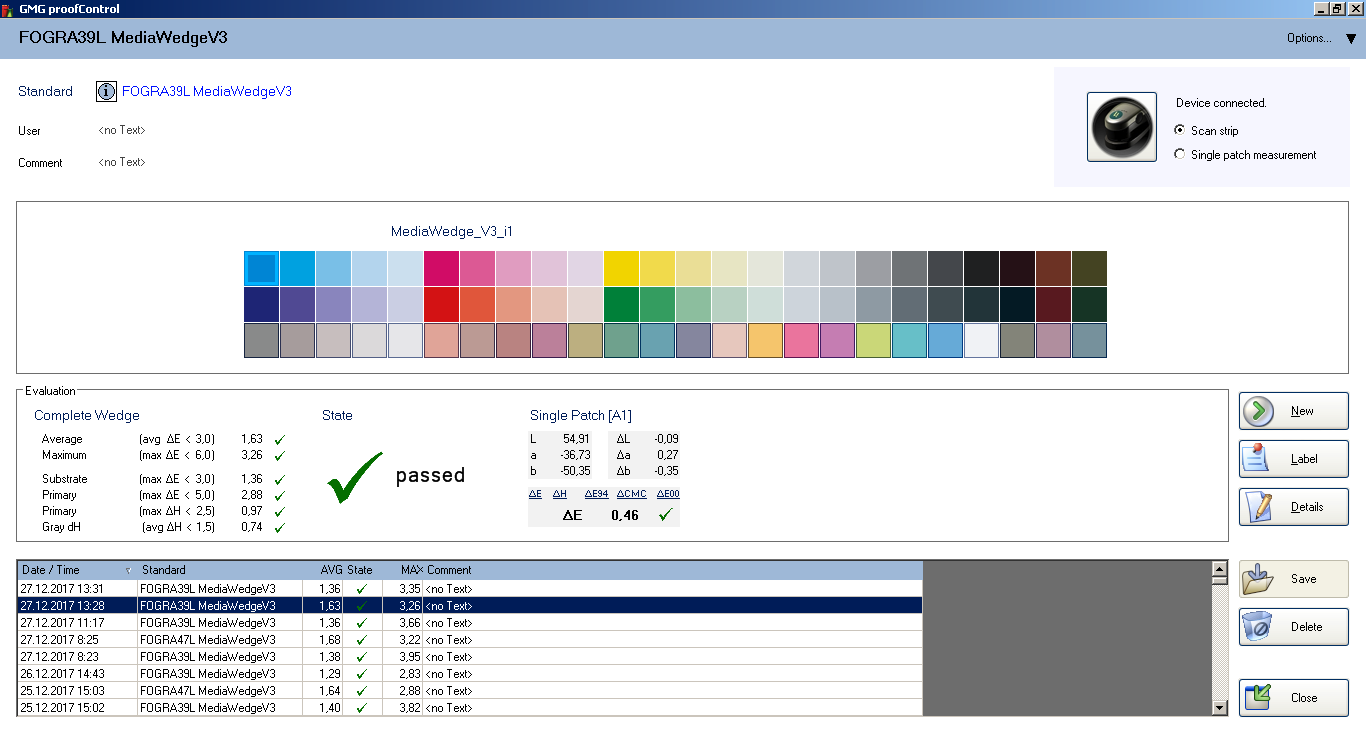Click the Comment field below User

[x=122, y=162]
